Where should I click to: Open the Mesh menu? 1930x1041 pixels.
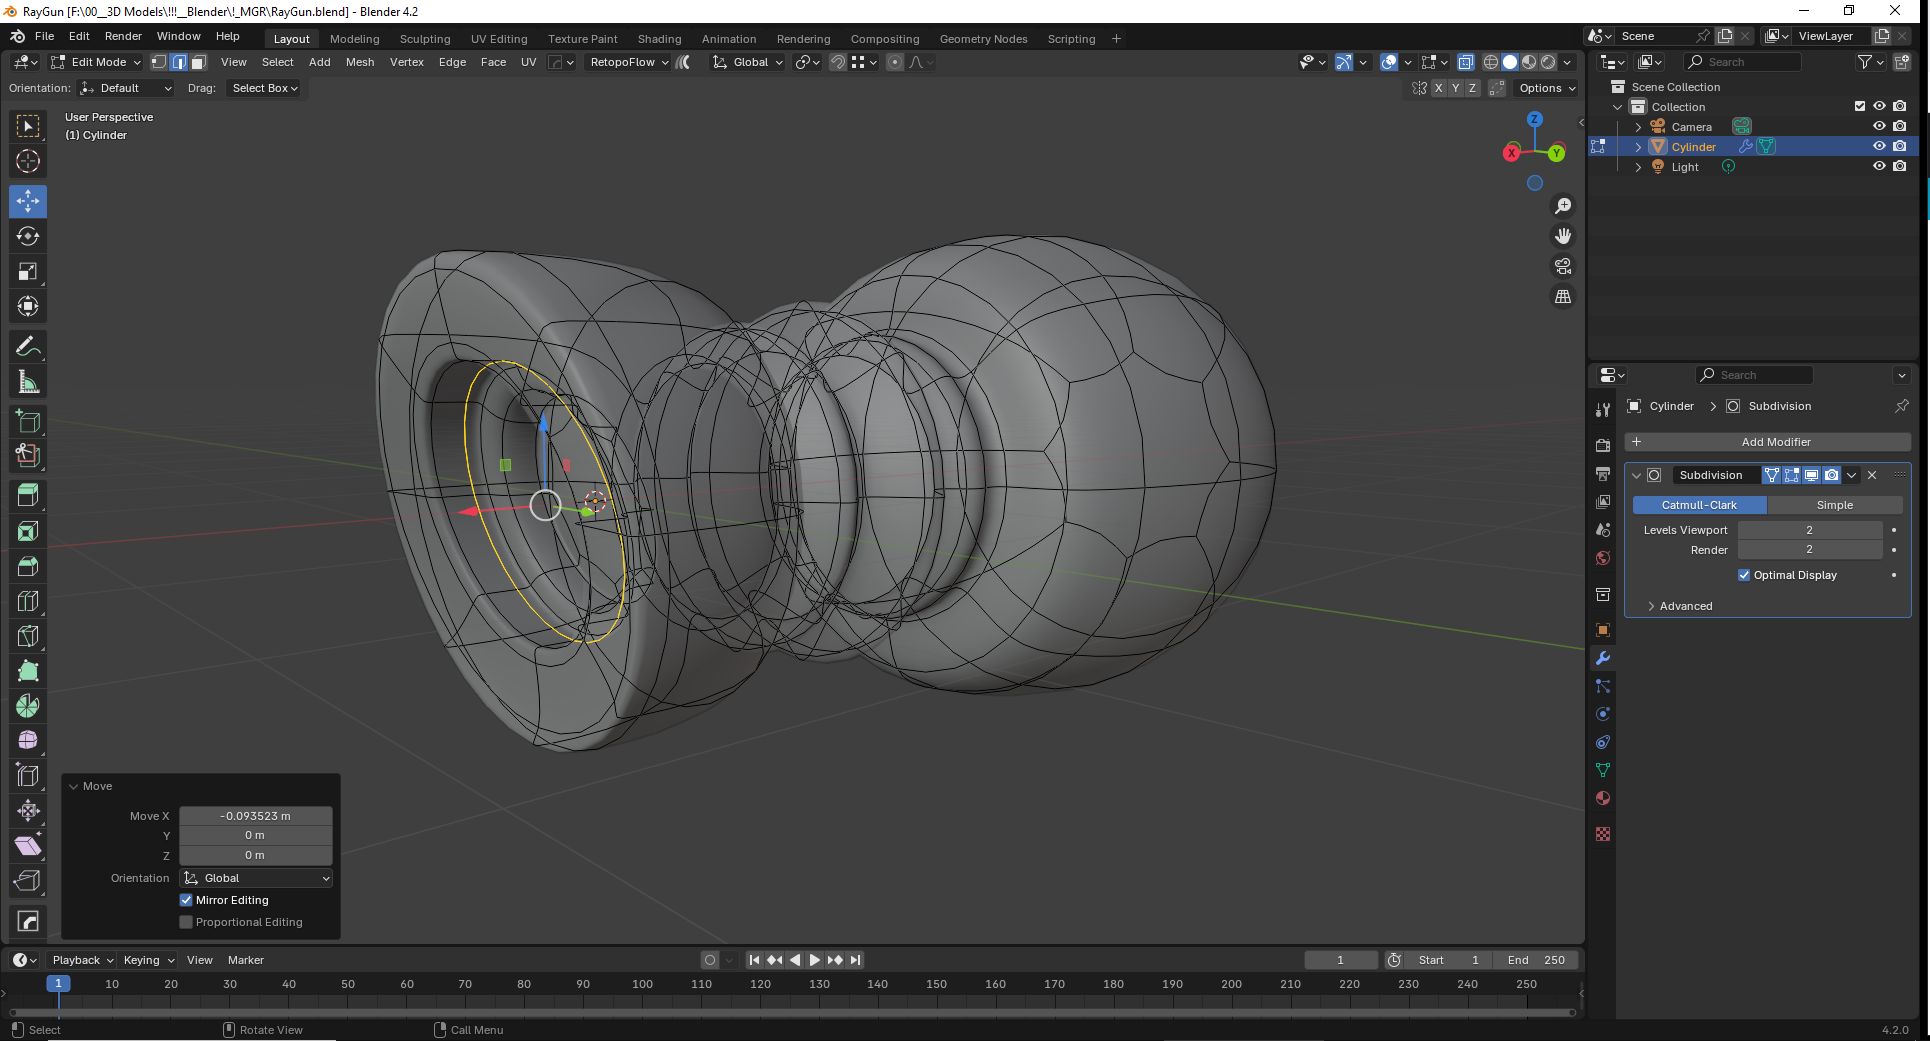(360, 62)
